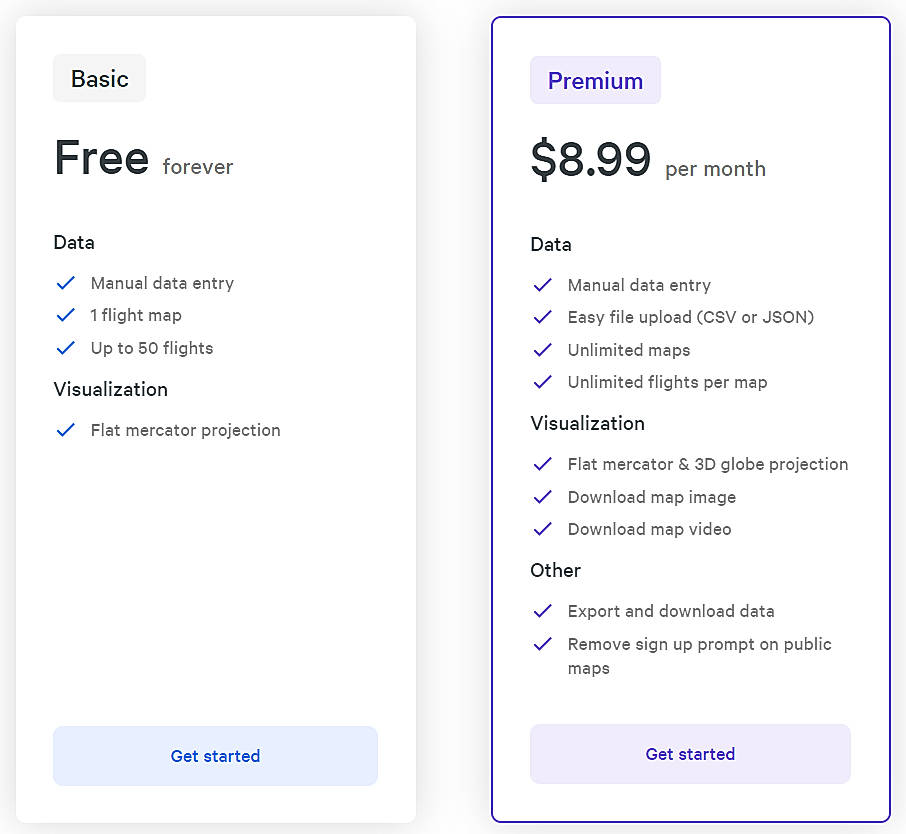
Task: Click the checkmark beside Download map video
Action: coord(543,529)
